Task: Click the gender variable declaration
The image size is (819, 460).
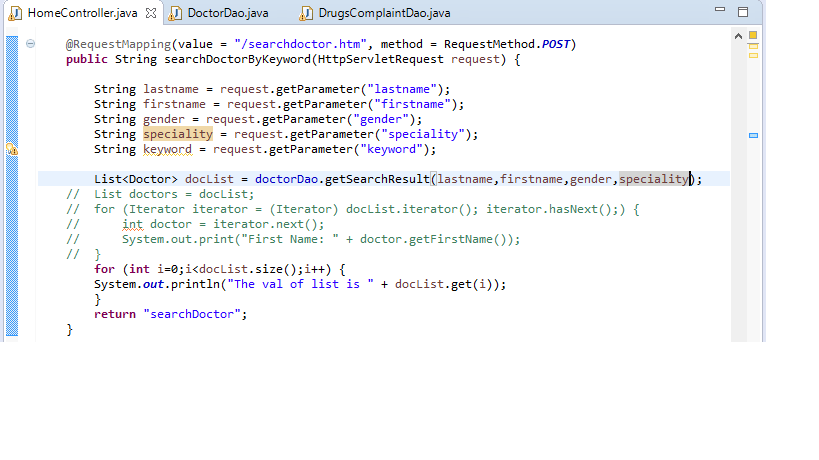Action: [x=164, y=120]
